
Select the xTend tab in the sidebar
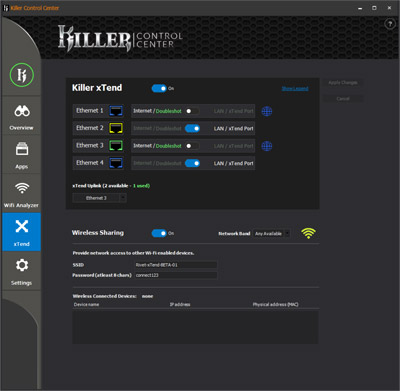click(21, 232)
